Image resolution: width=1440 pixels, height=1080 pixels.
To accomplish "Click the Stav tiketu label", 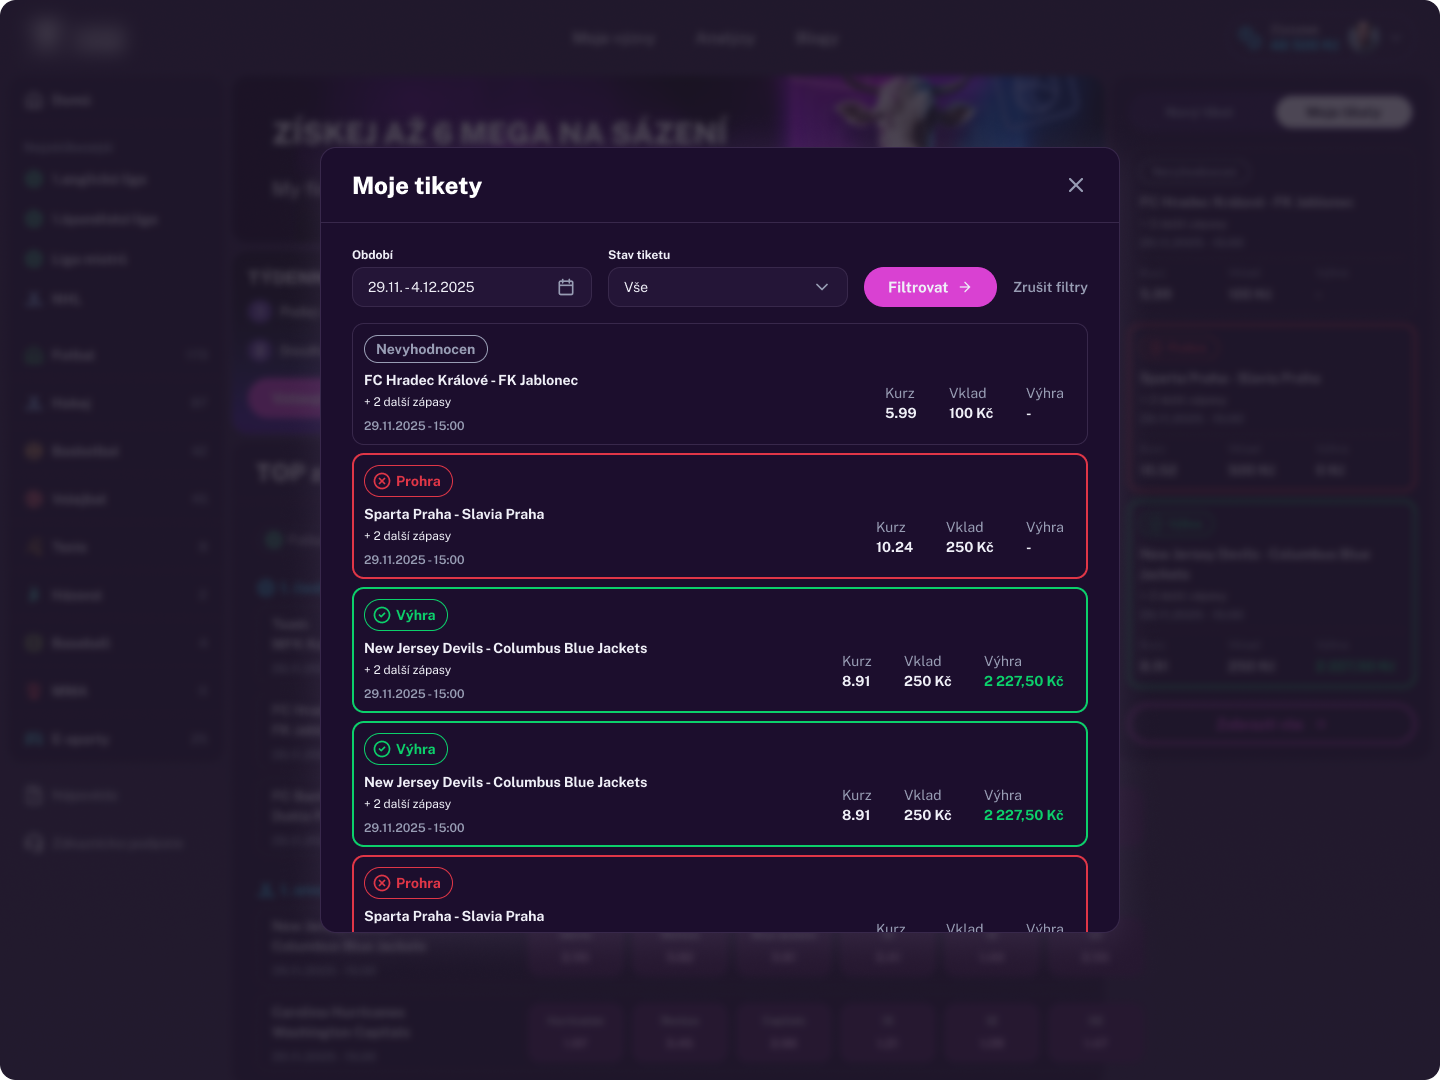I will point(639,255).
